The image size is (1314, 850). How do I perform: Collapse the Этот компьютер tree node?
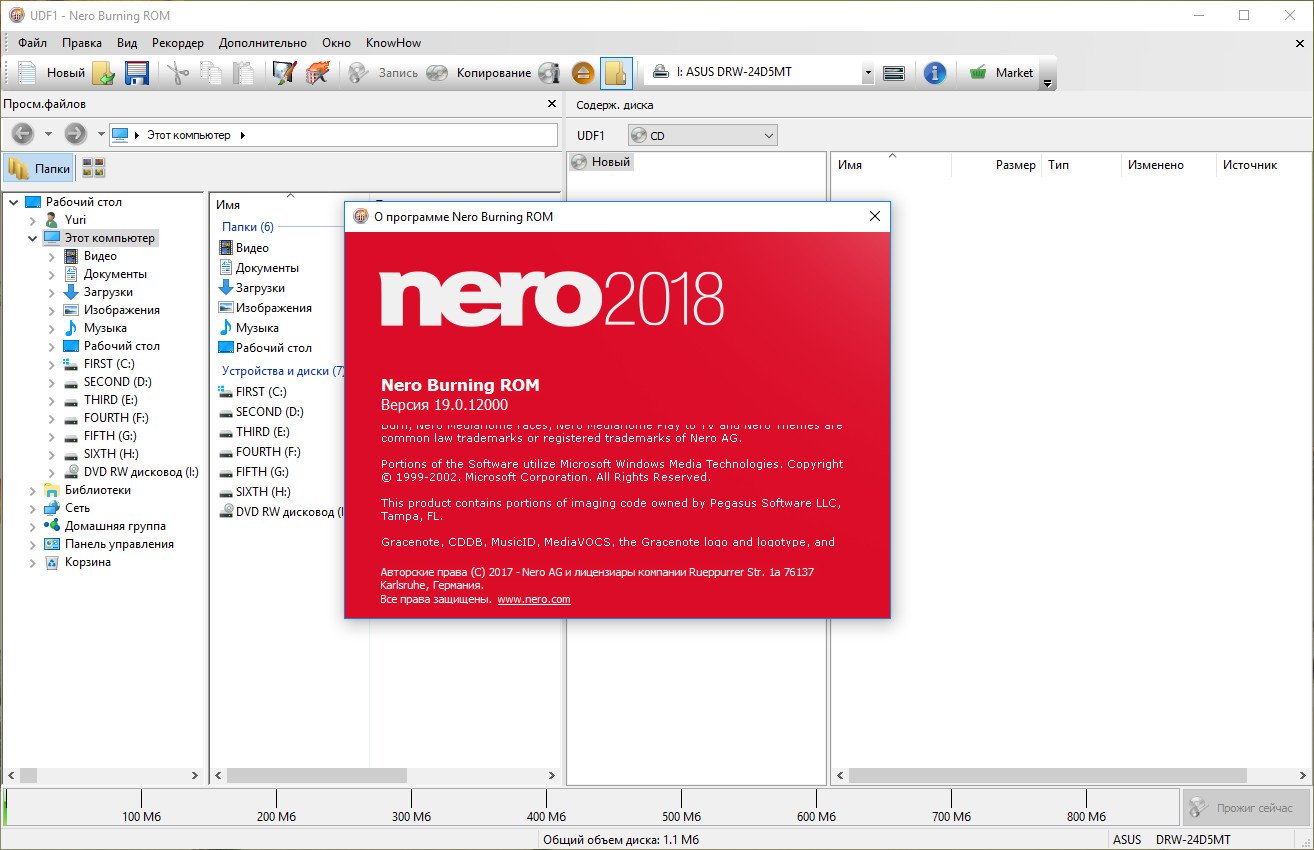point(33,238)
